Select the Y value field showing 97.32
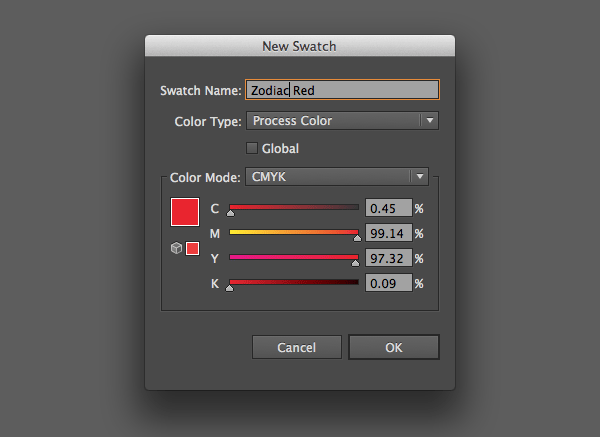 [389, 259]
